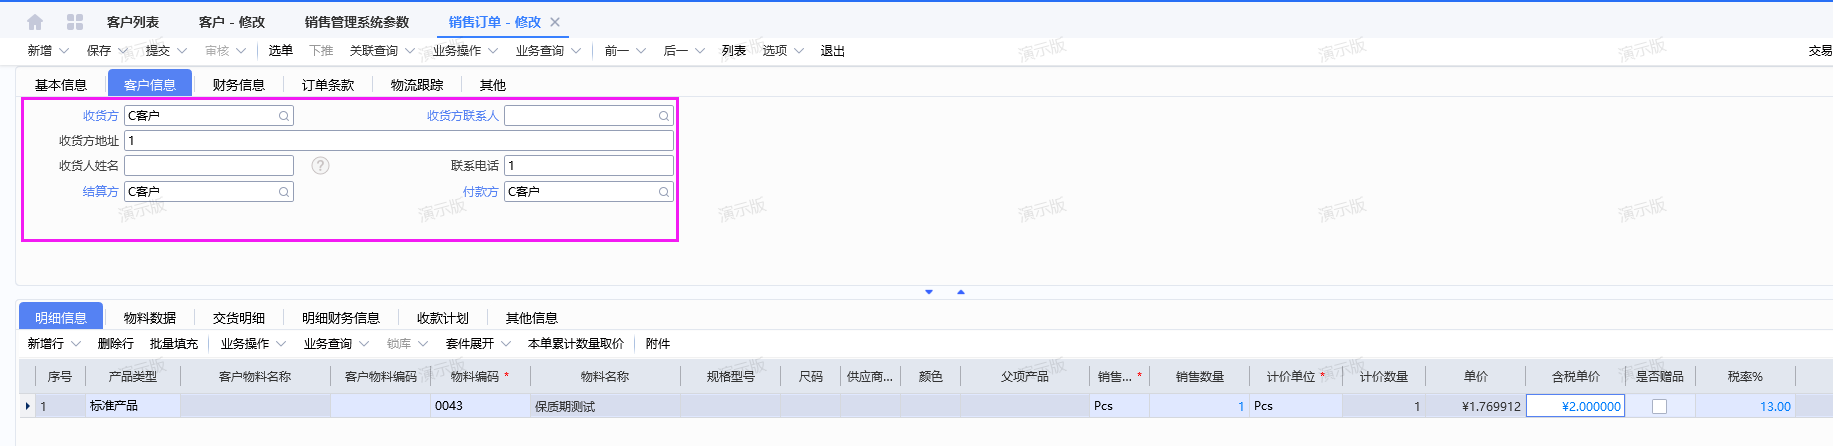Go to the home page icon
Screen dimensions: 1833x446
(x=35, y=22)
